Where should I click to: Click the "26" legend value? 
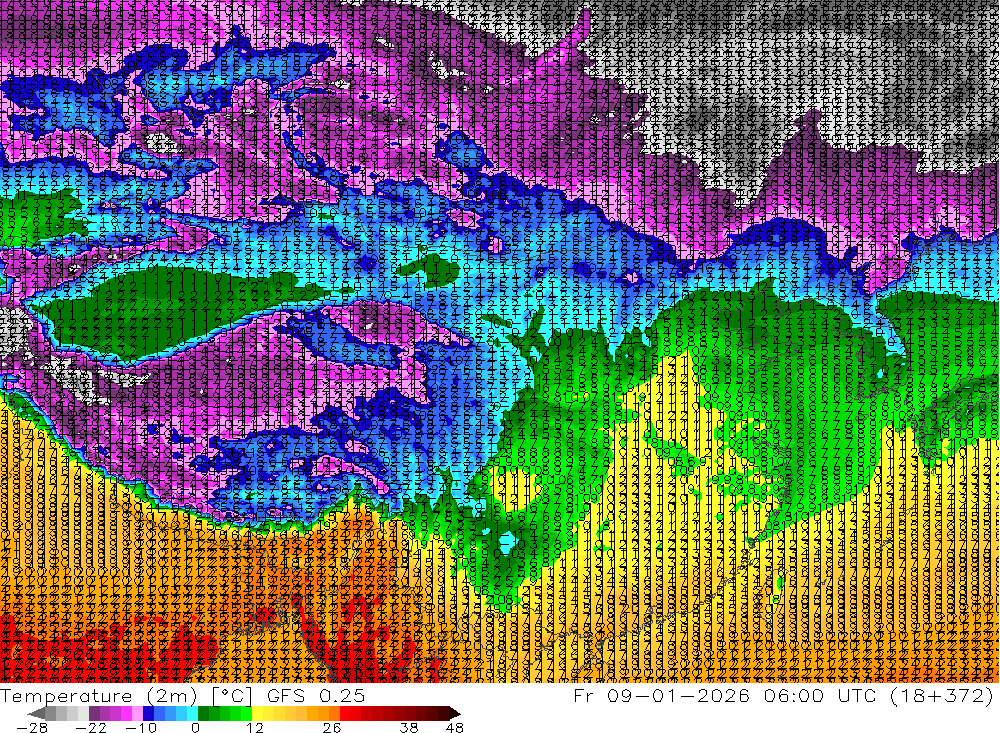click(332, 727)
